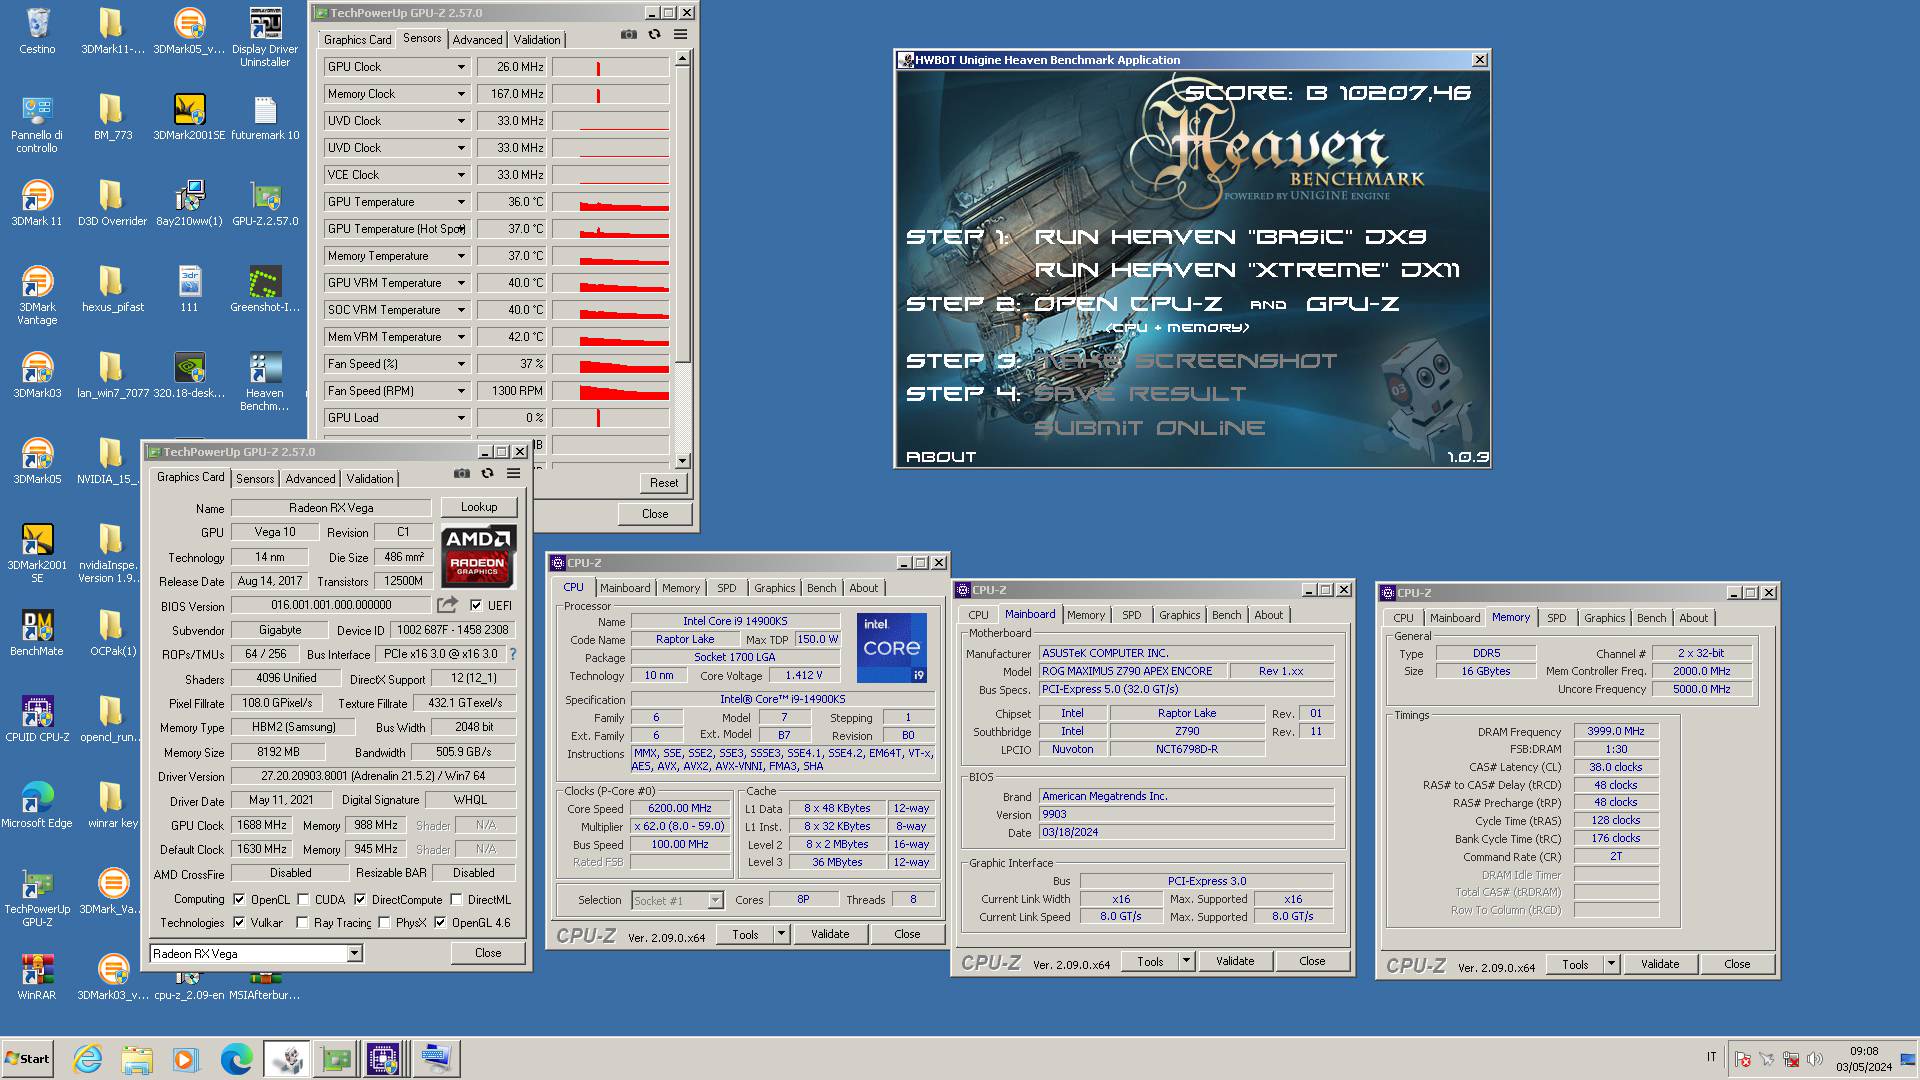Open Internet Explorer from the taskbar
This screenshot has height=1080, width=1920.
[x=88, y=1059]
